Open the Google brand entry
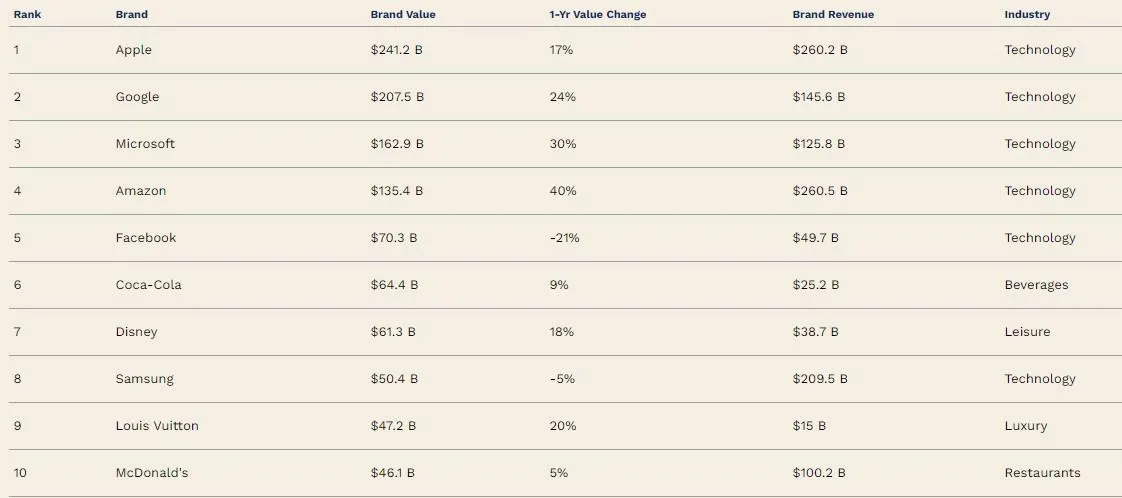The width and height of the screenshot is (1122, 498). [x=137, y=97]
